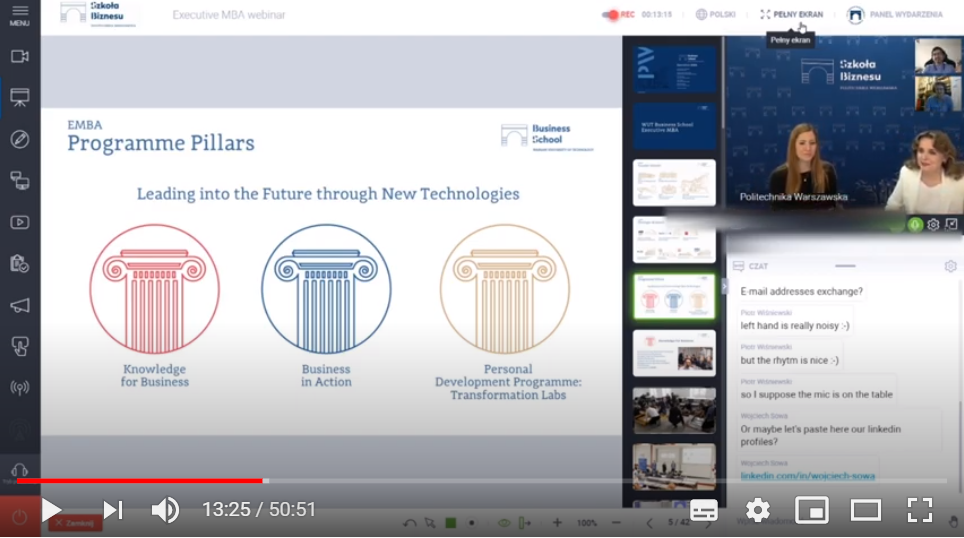Toggle YouTube subtitles on the video
This screenshot has width=964, height=538.
[x=704, y=510]
